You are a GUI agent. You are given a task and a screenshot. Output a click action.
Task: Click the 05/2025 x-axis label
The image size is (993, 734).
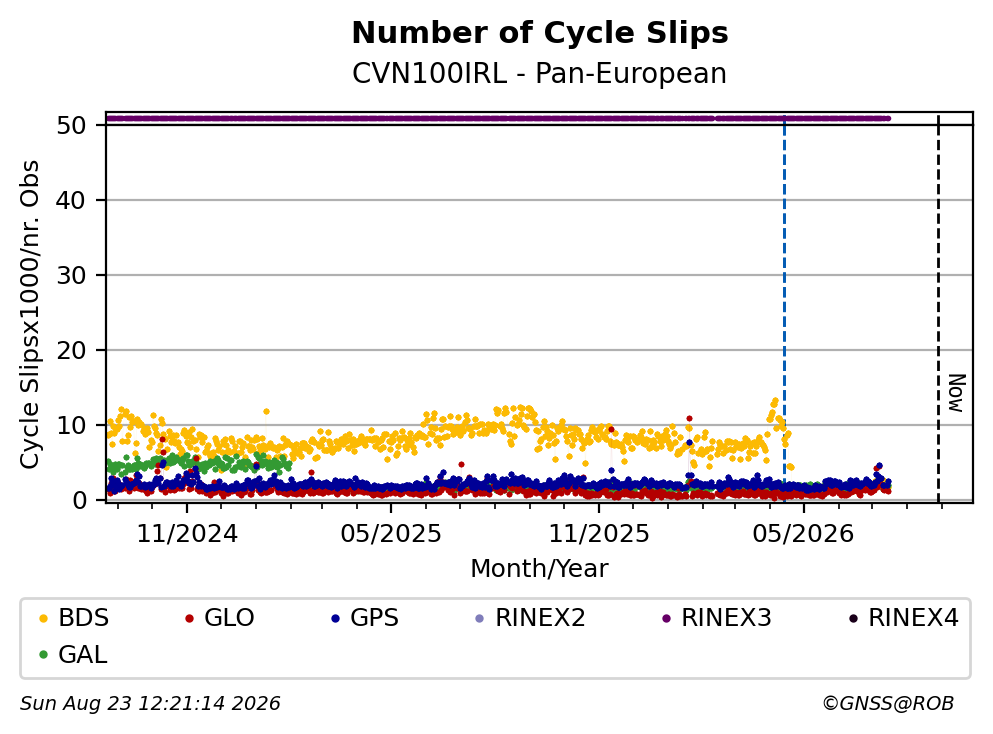point(391,534)
